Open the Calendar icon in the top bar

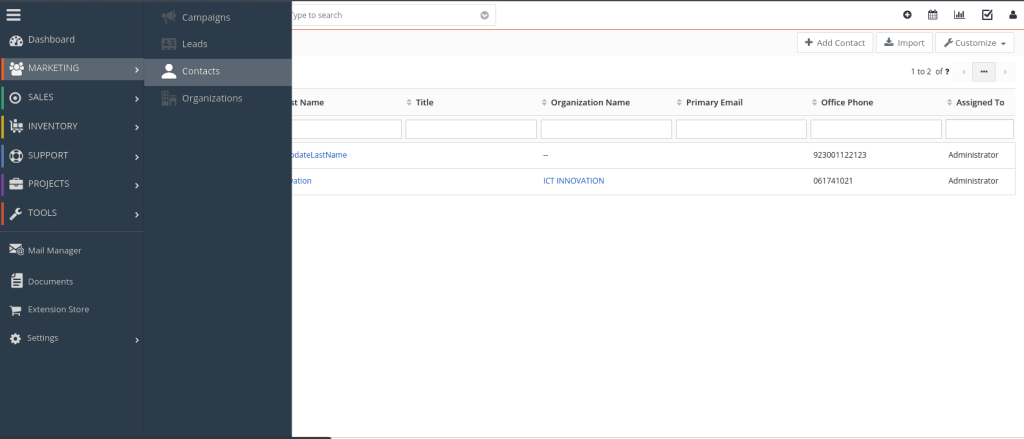click(x=933, y=15)
